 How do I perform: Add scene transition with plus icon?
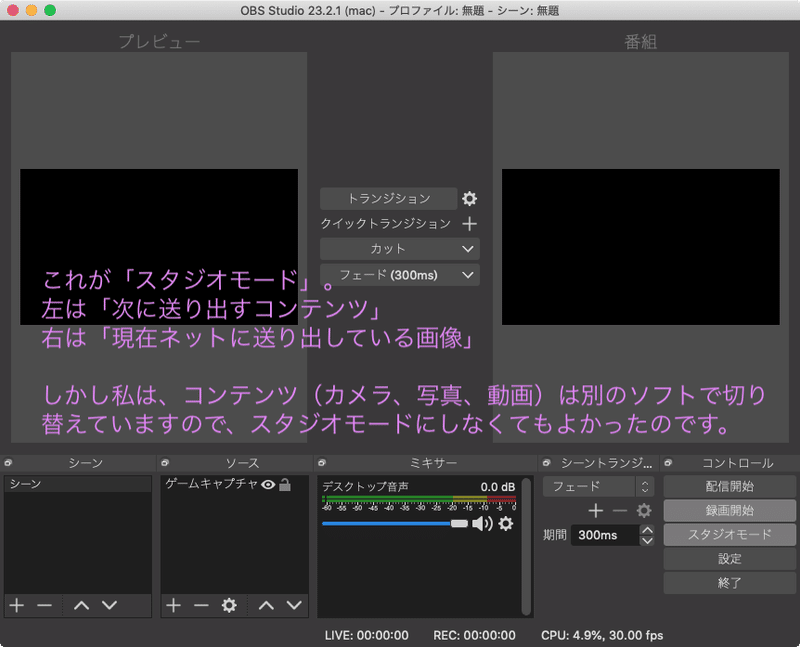pos(595,510)
